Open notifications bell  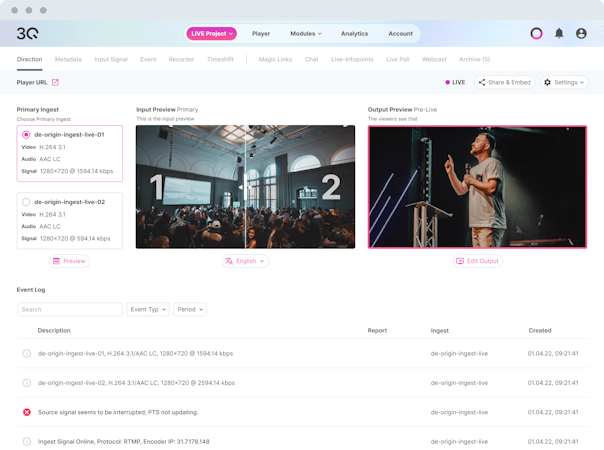tap(559, 34)
